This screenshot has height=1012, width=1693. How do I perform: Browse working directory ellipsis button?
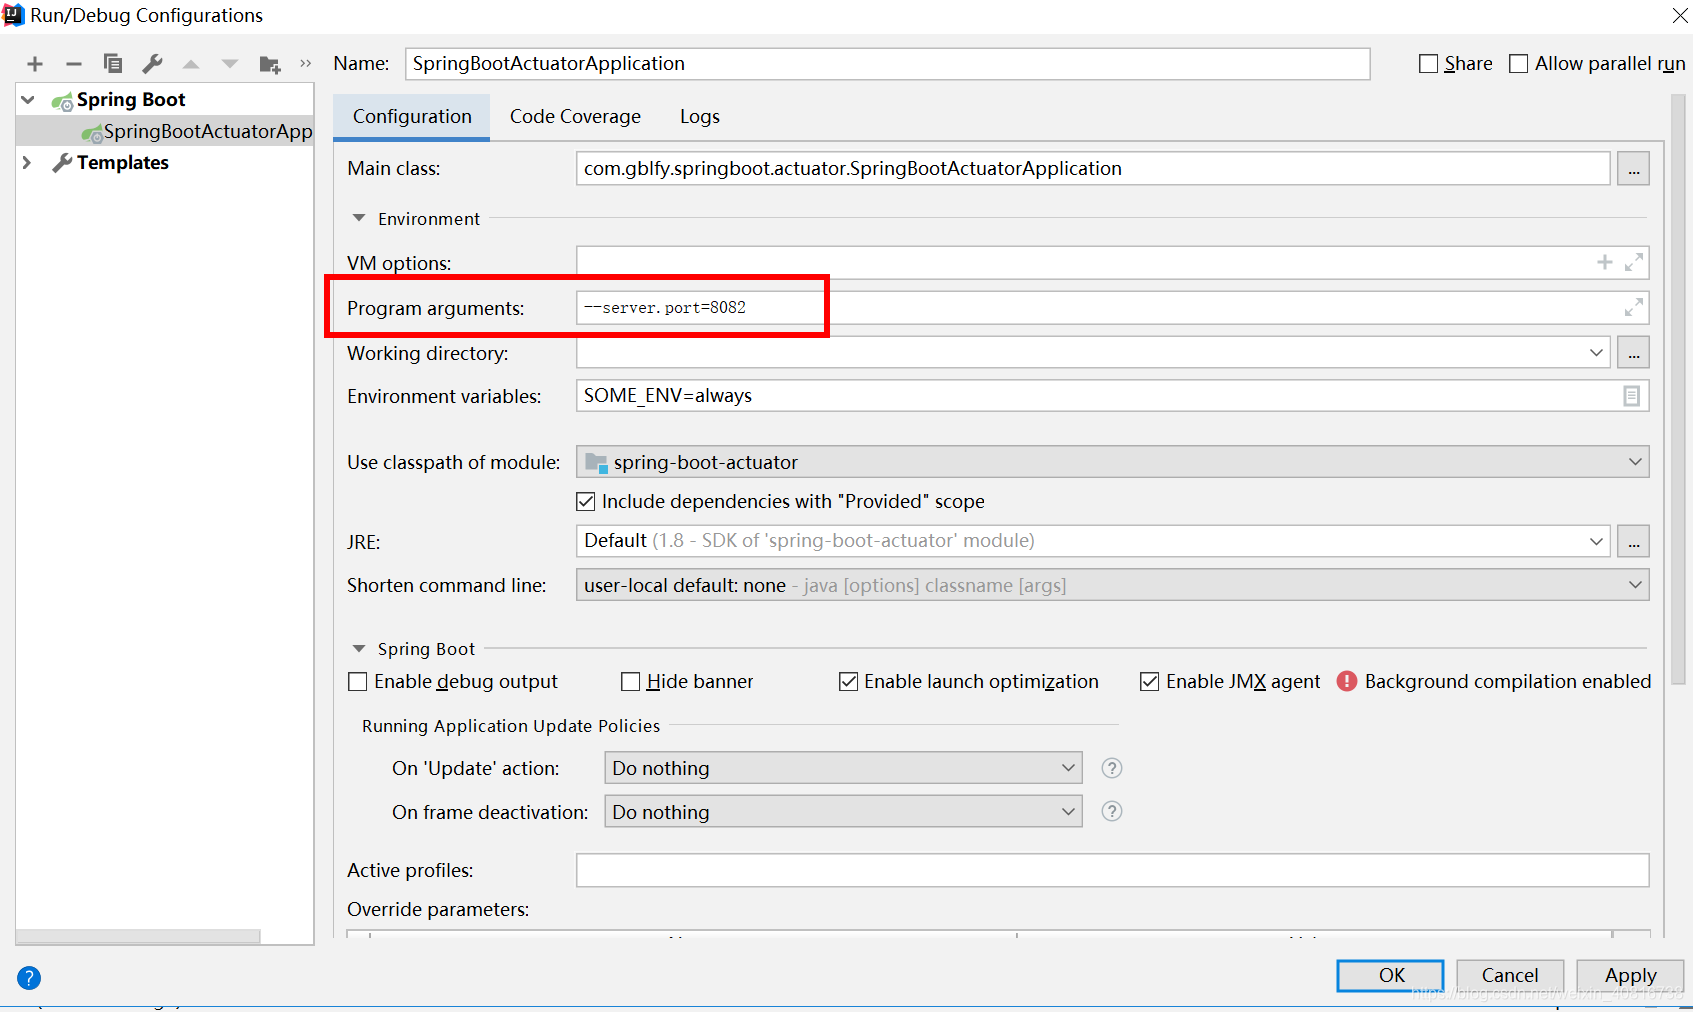1633,353
